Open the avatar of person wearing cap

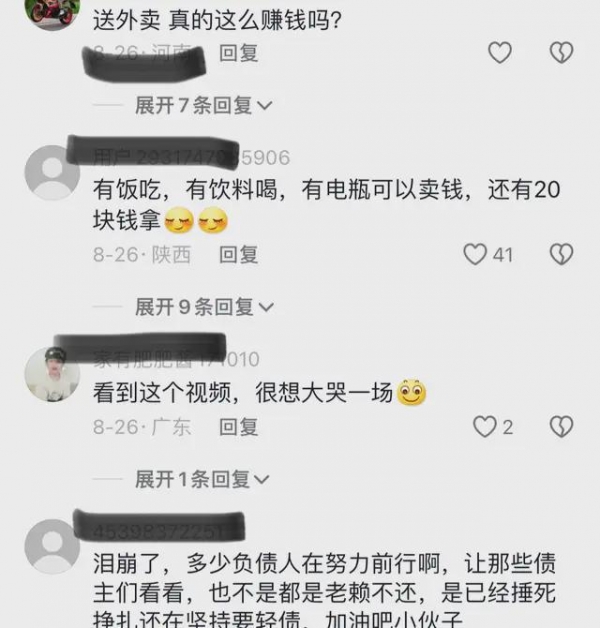pyautogui.click(x=52, y=374)
